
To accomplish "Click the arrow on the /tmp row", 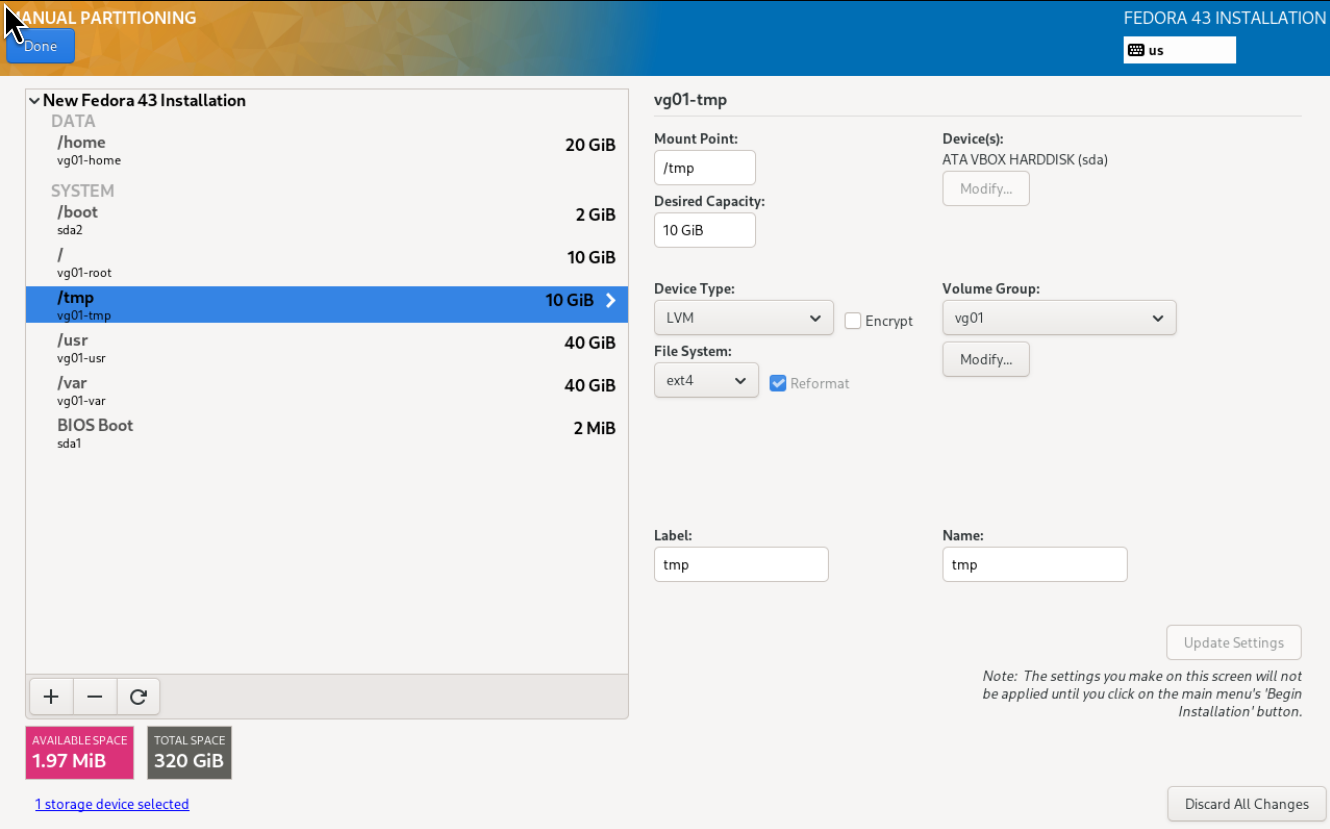I will (x=610, y=300).
